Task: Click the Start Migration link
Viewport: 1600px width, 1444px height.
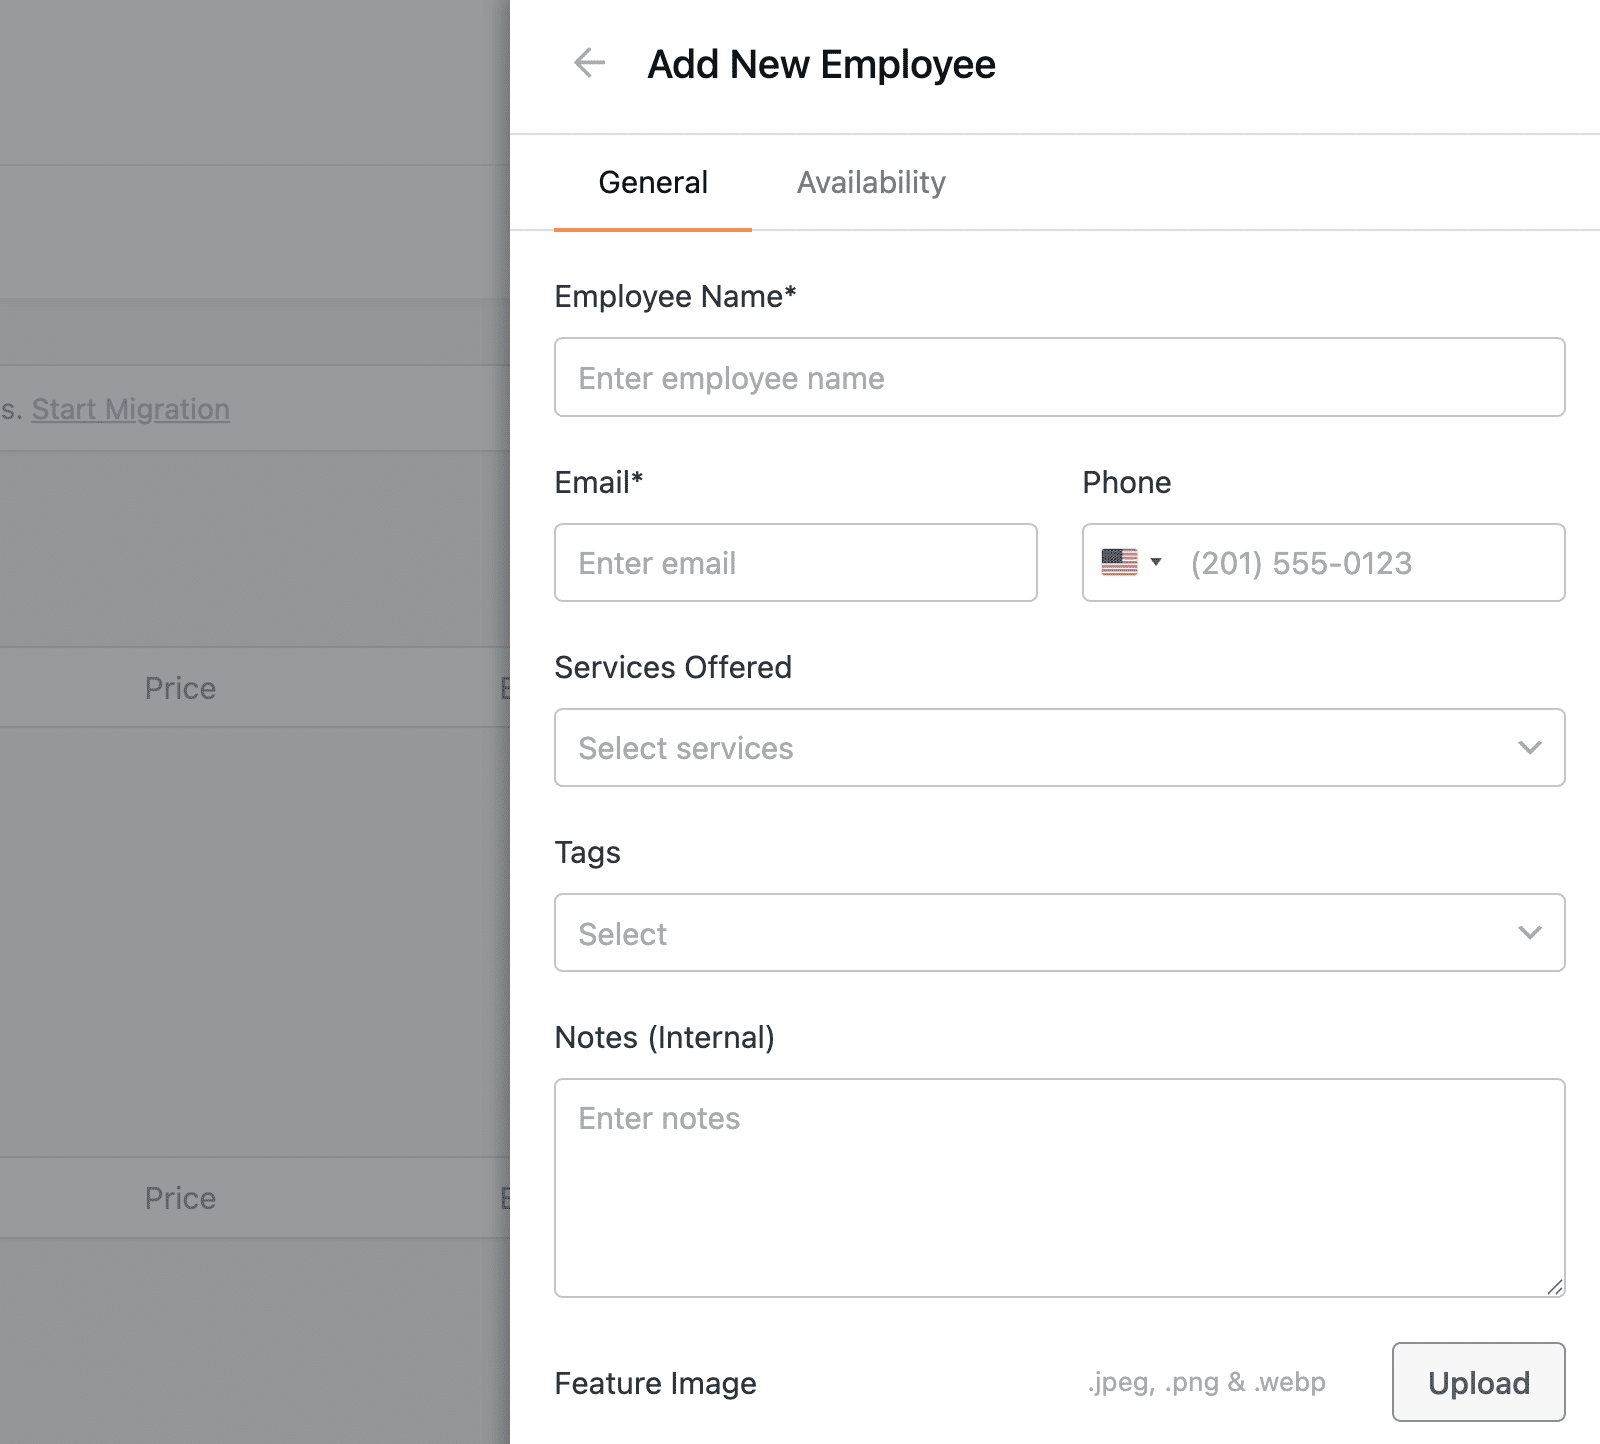Action: pyautogui.click(x=130, y=408)
